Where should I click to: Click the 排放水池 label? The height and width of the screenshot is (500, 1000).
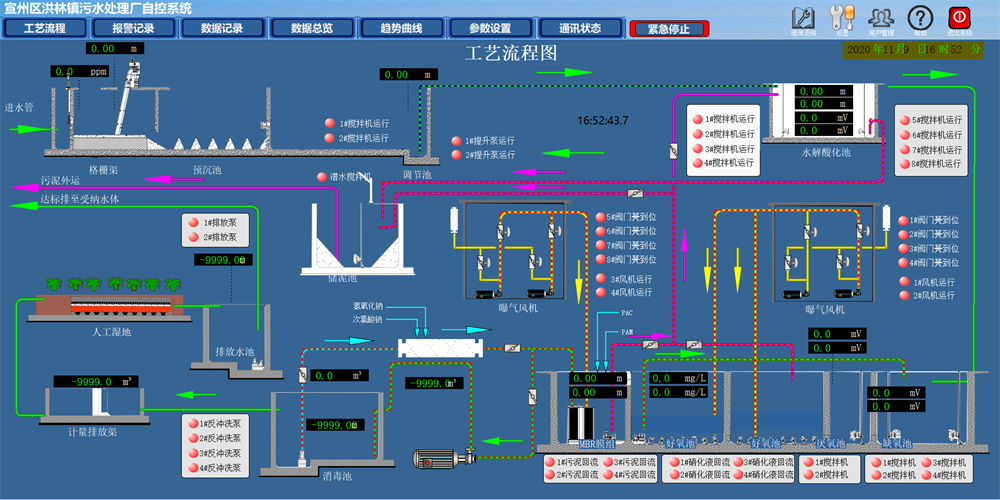coord(235,351)
